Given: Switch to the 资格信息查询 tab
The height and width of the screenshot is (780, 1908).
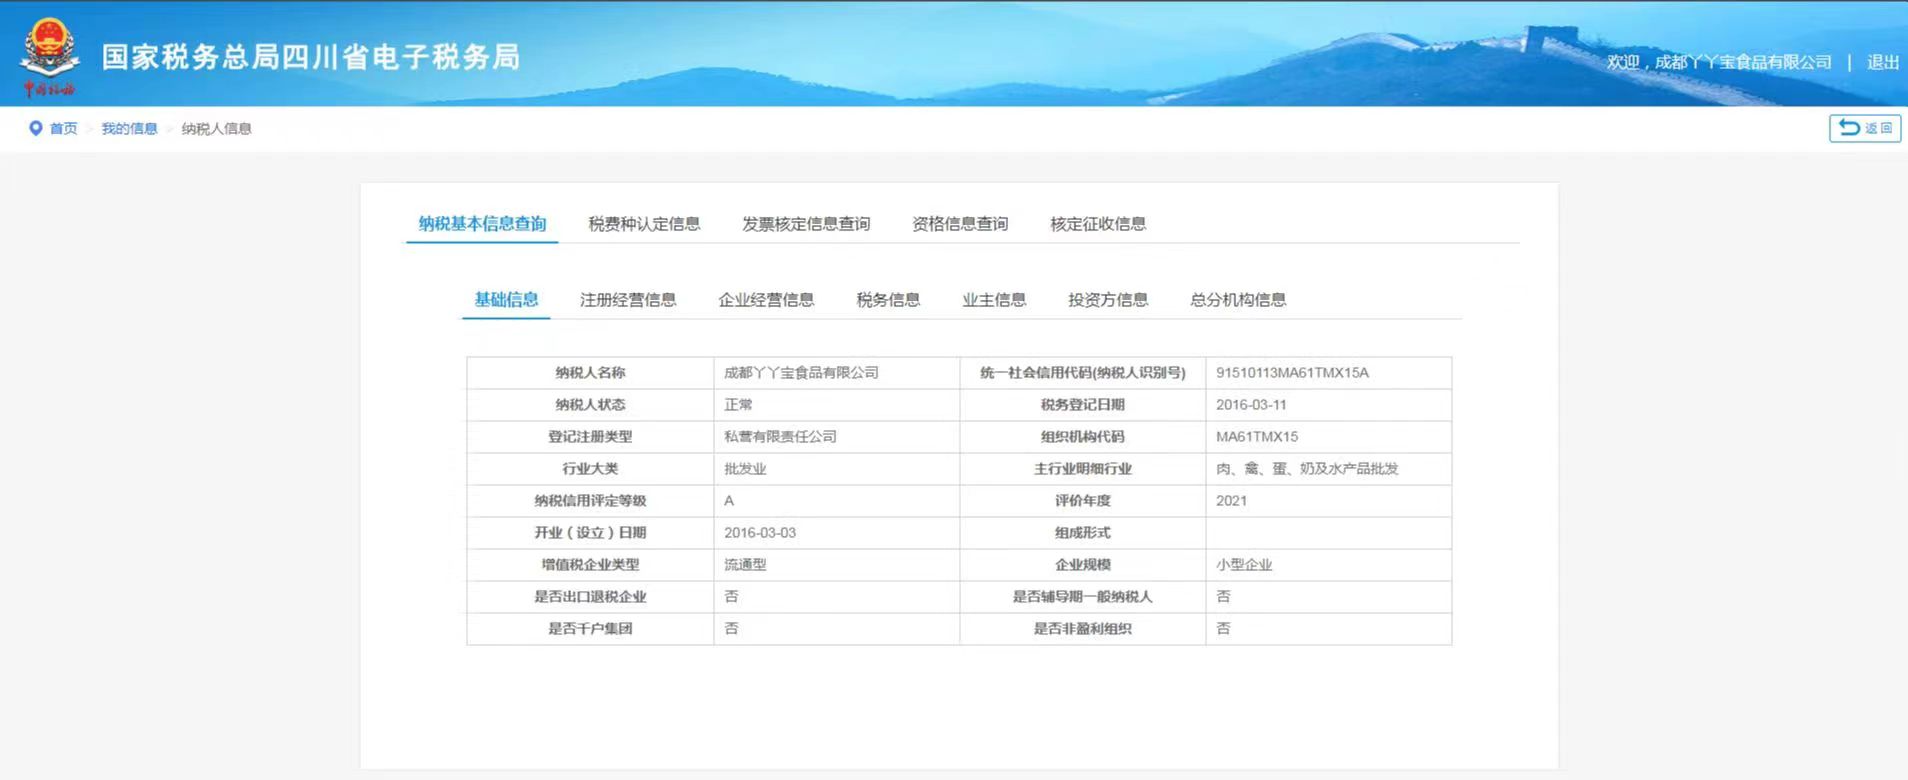Looking at the screenshot, I should click(x=959, y=224).
